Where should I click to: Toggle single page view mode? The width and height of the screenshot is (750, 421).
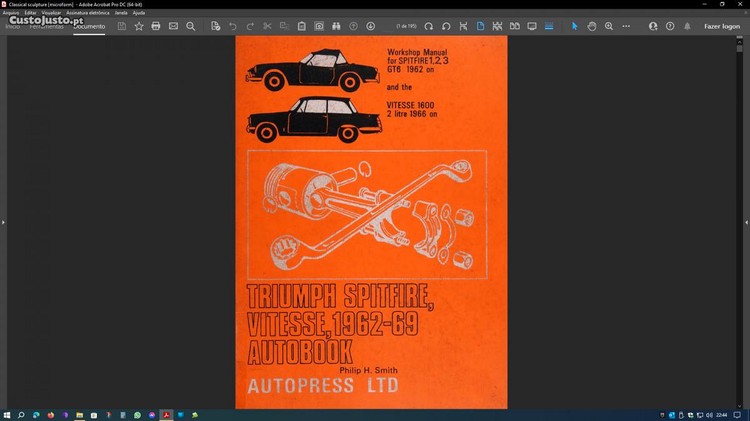point(480,26)
